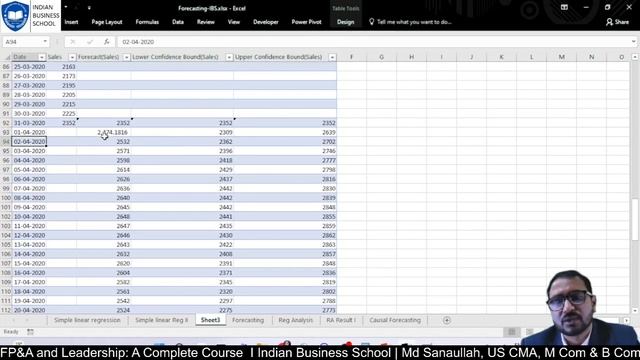Add a new sheet with plus icon
The height and width of the screenshot is (360, 640).
coord(447,320)
